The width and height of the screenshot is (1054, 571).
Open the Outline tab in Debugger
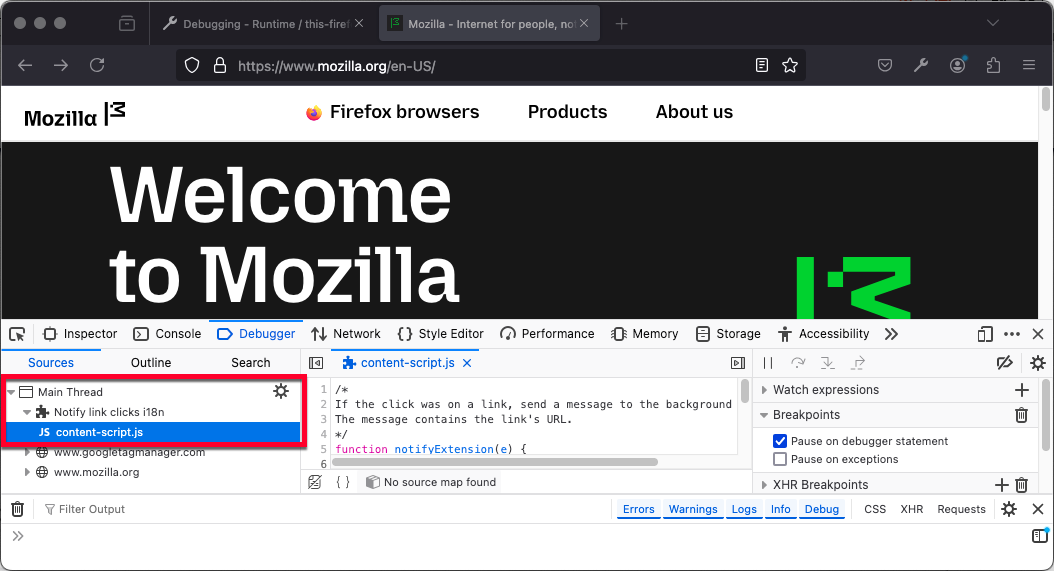tap(151, 363)
